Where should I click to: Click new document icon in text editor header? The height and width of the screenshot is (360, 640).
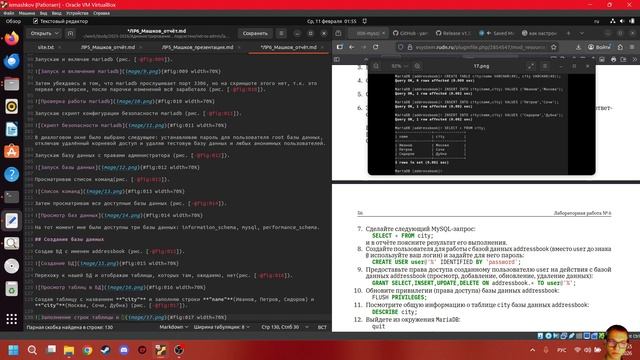click(70, 33)
